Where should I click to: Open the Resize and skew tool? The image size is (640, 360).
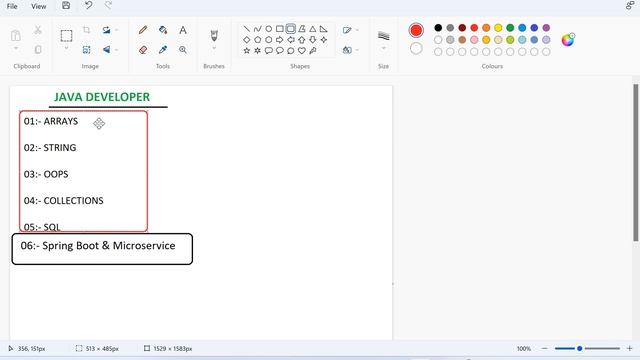pyautogui.click(x=86, y=50)
